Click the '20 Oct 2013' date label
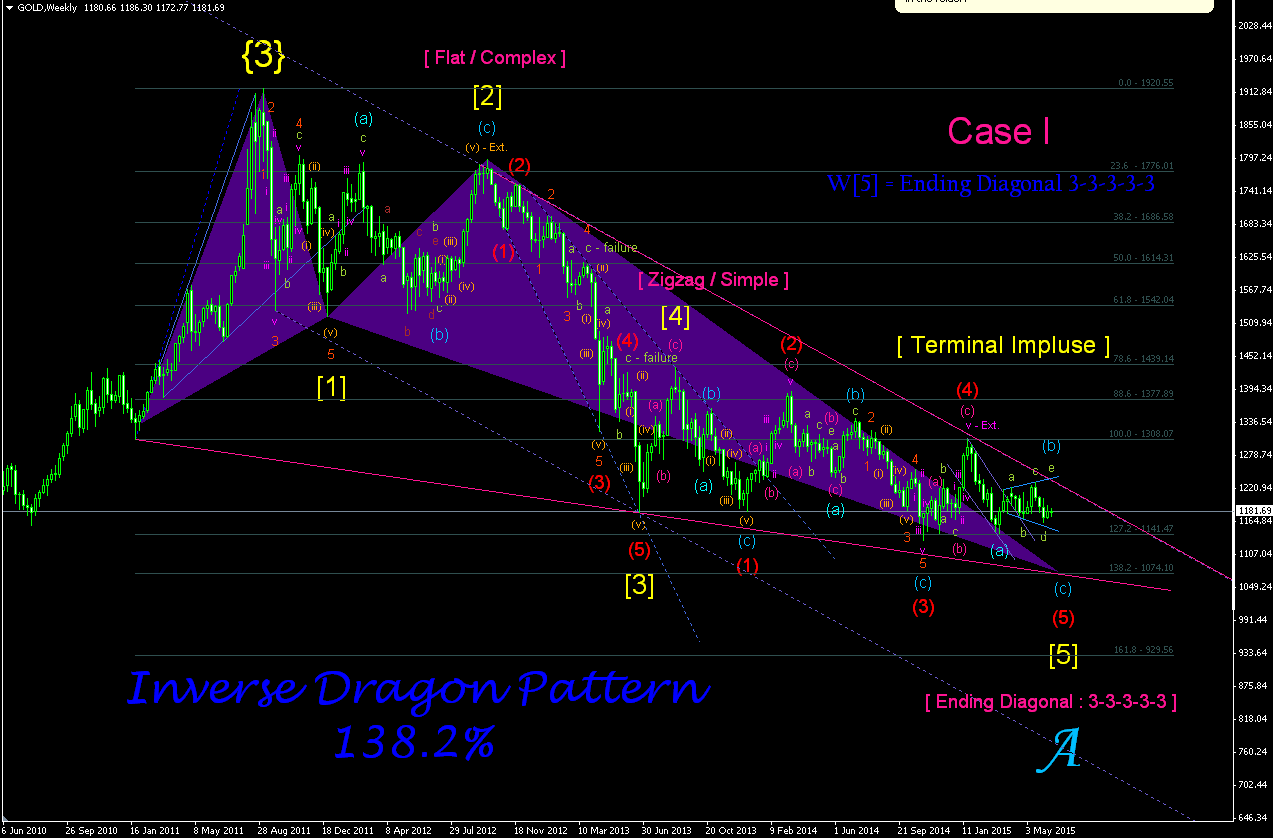Viewport: 1273px width, 838px height. (x=731, y=830)
